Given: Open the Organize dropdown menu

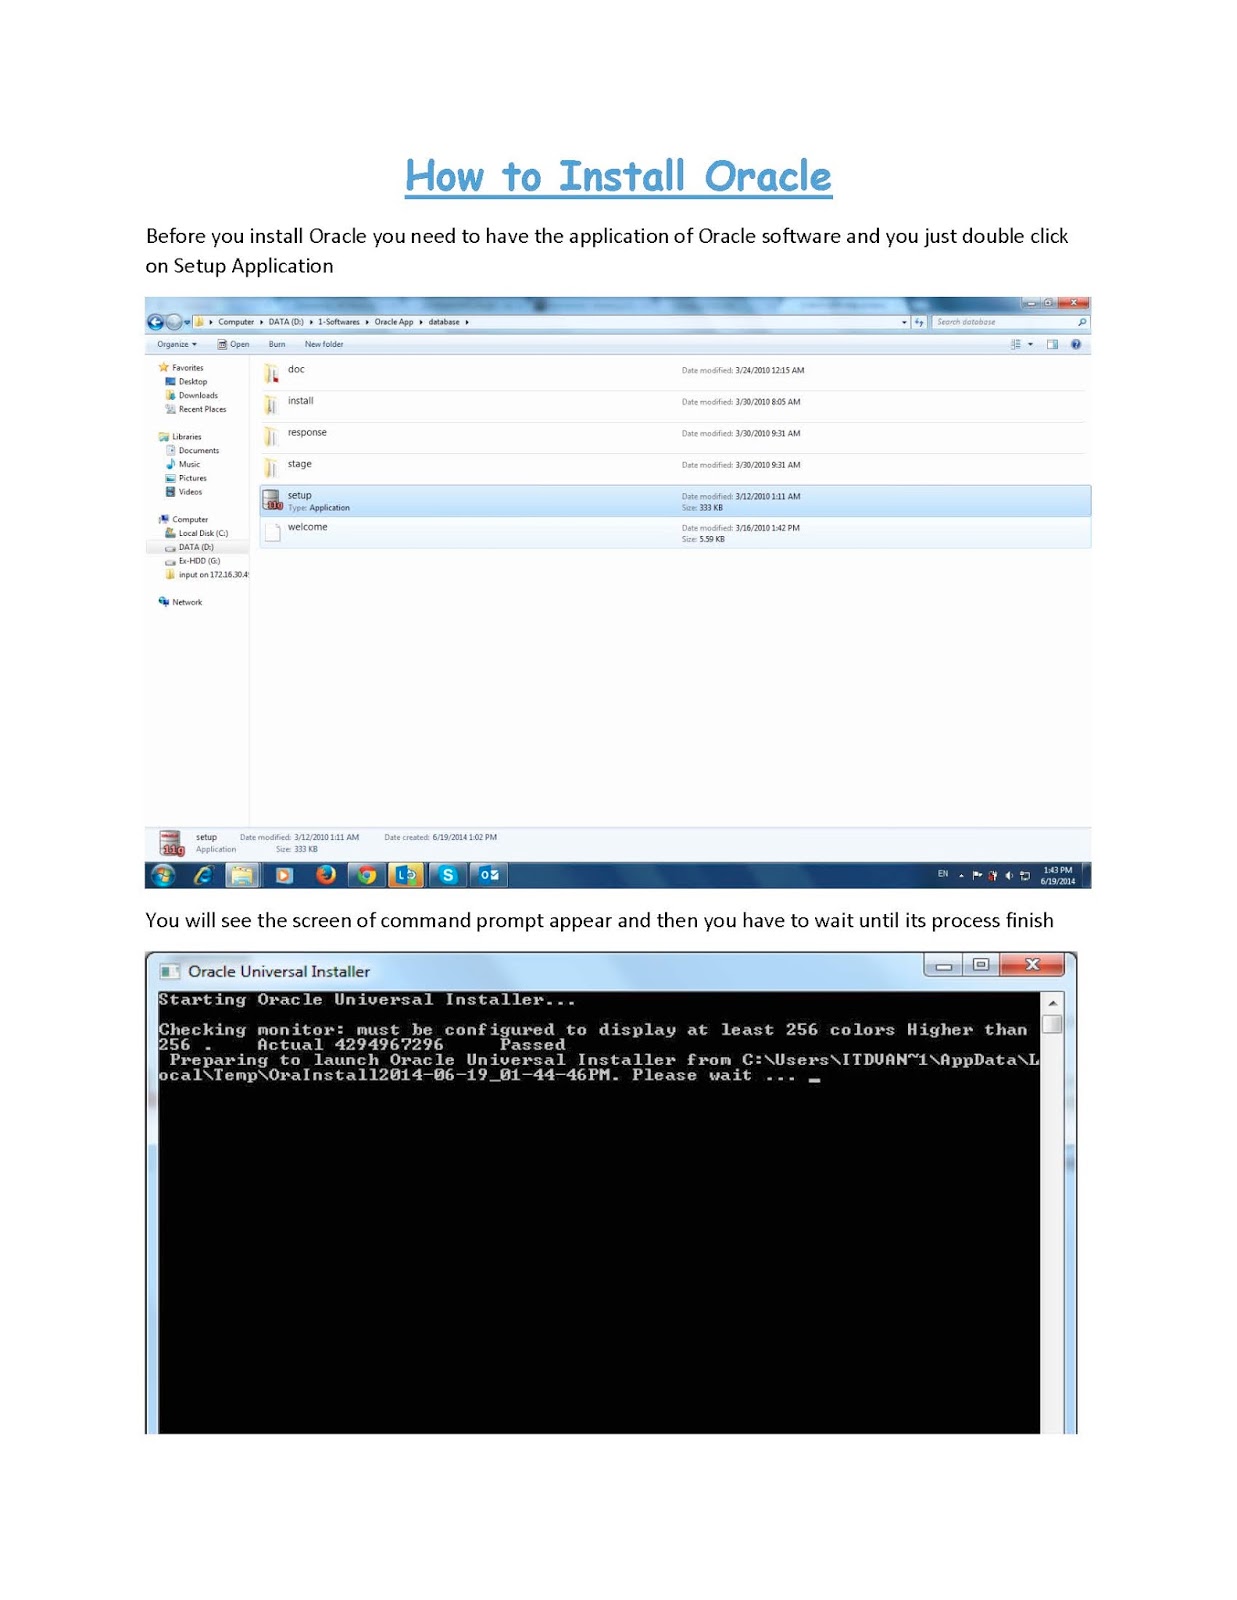Looking at the screenshot, I should pyautogui.click(x=176, y=344).
